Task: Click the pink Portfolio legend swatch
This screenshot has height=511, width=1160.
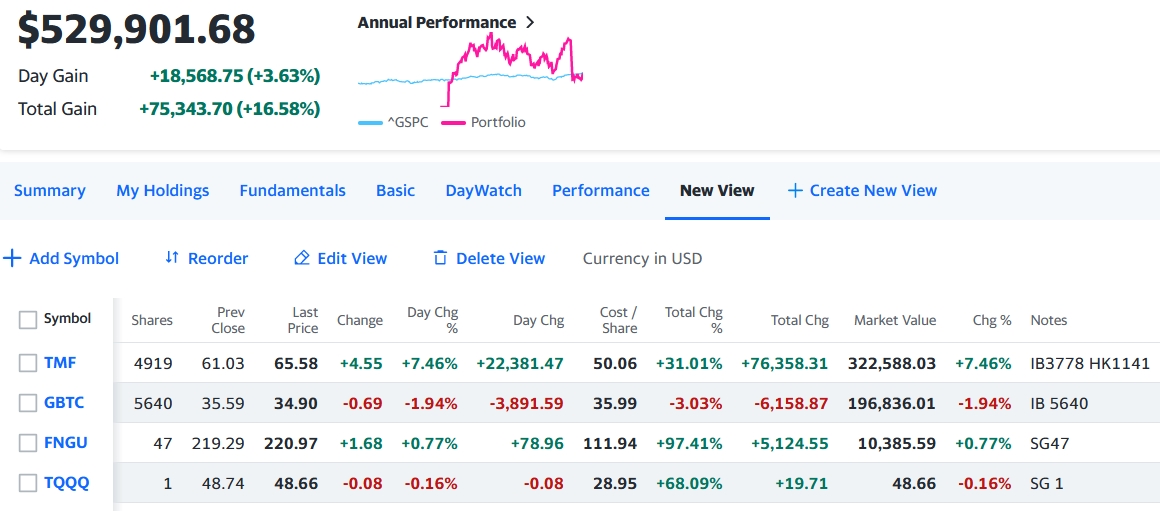Action: [x=453, y=123]
